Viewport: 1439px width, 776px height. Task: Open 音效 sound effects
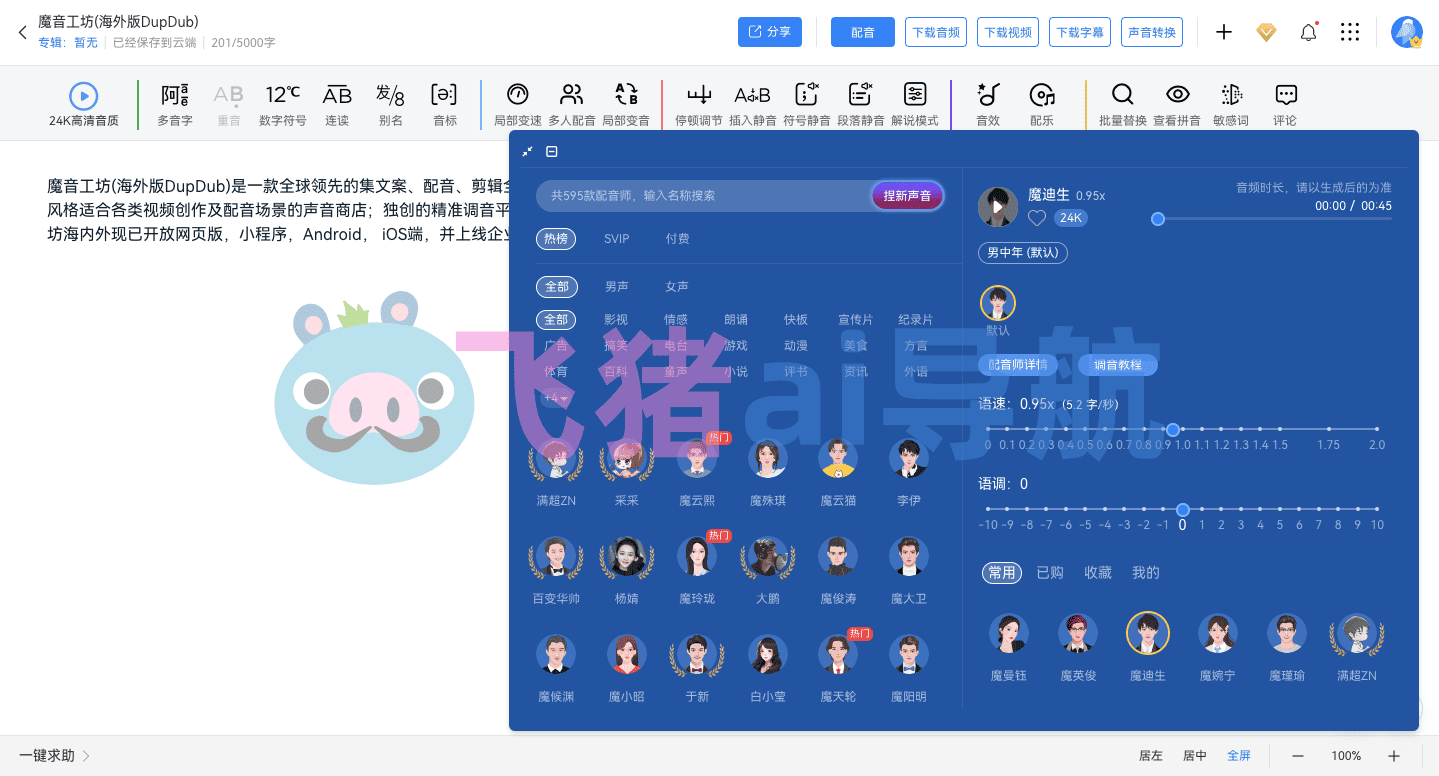coord(988,104)
